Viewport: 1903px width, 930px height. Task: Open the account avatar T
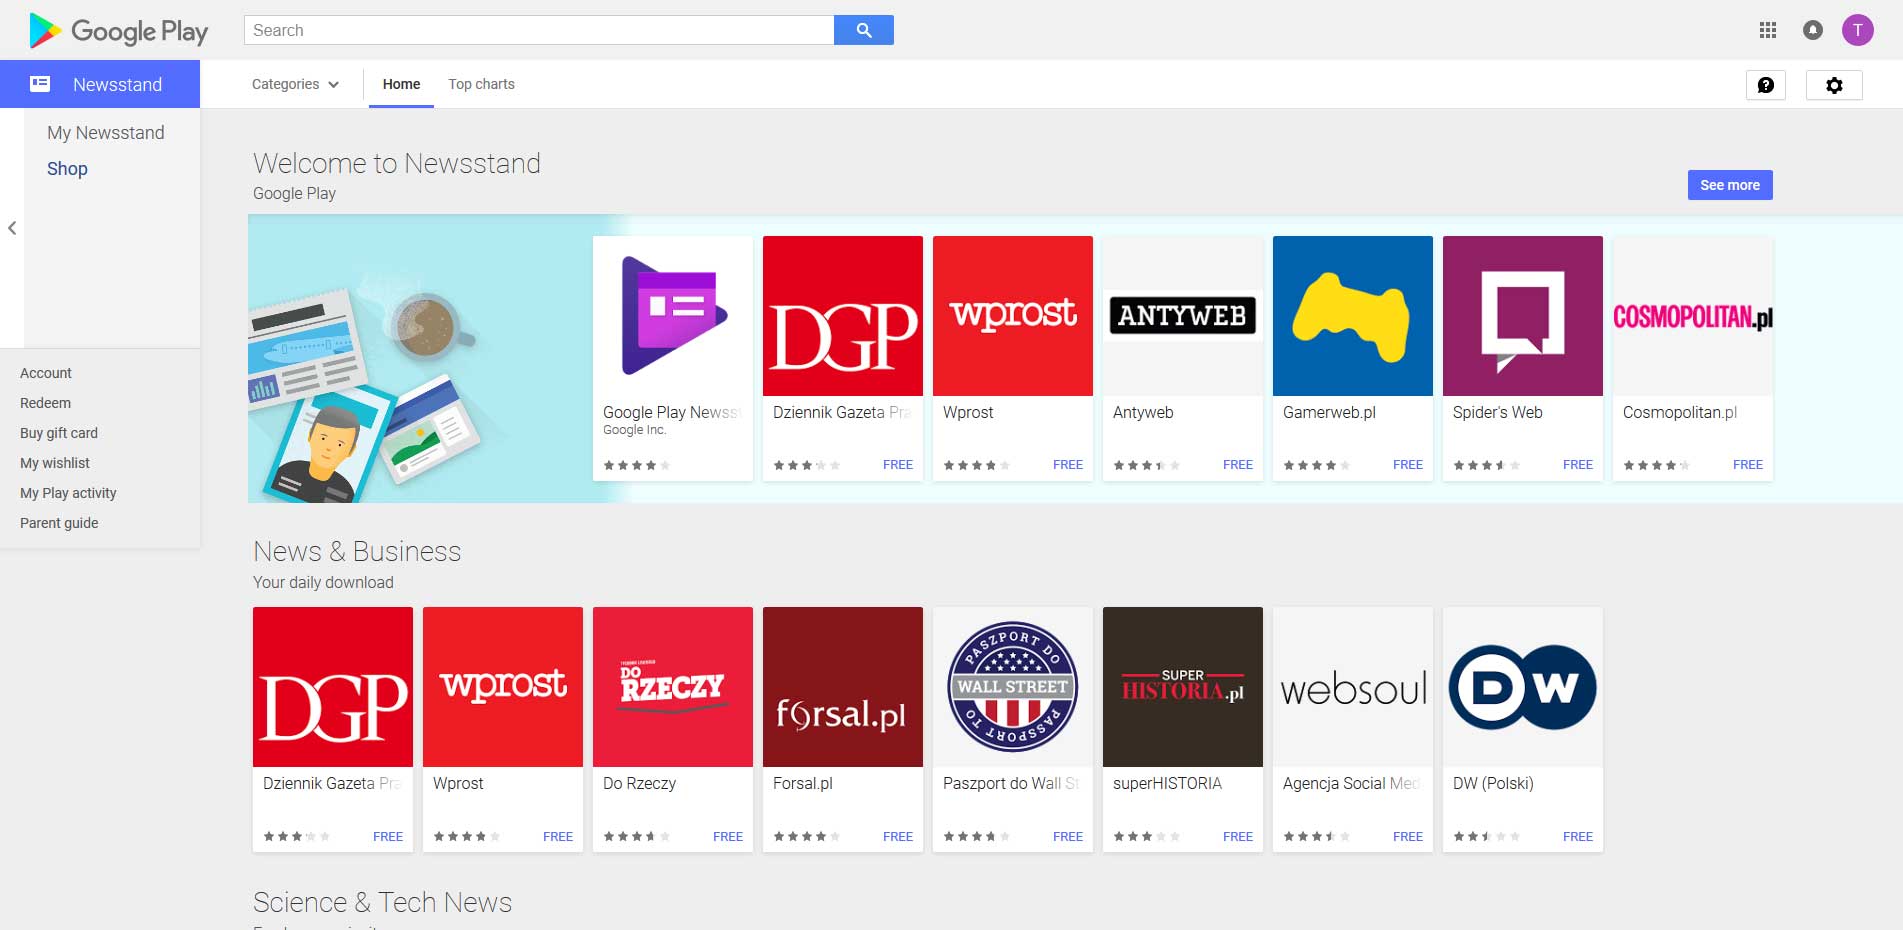tap(1858, 30)
